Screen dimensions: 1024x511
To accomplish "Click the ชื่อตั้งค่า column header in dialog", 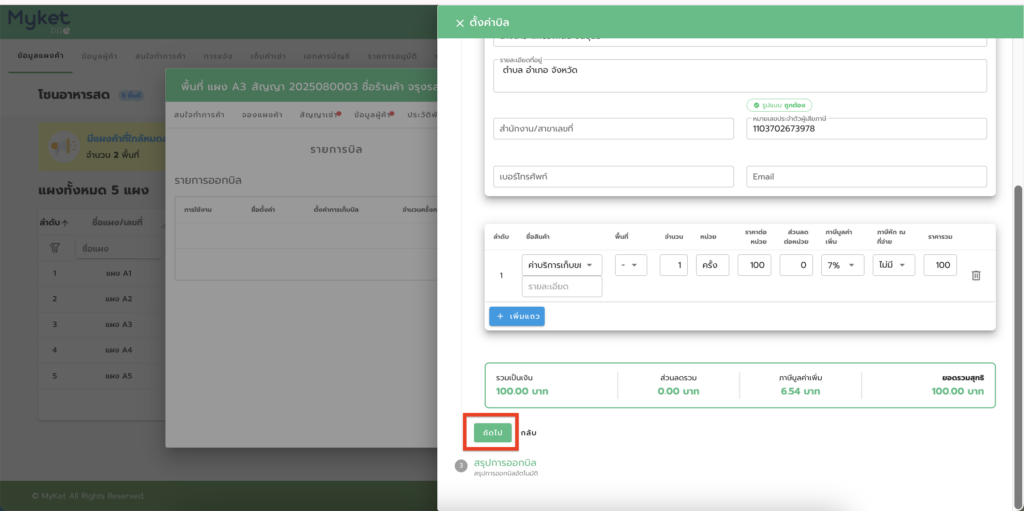I will point(263,210).
